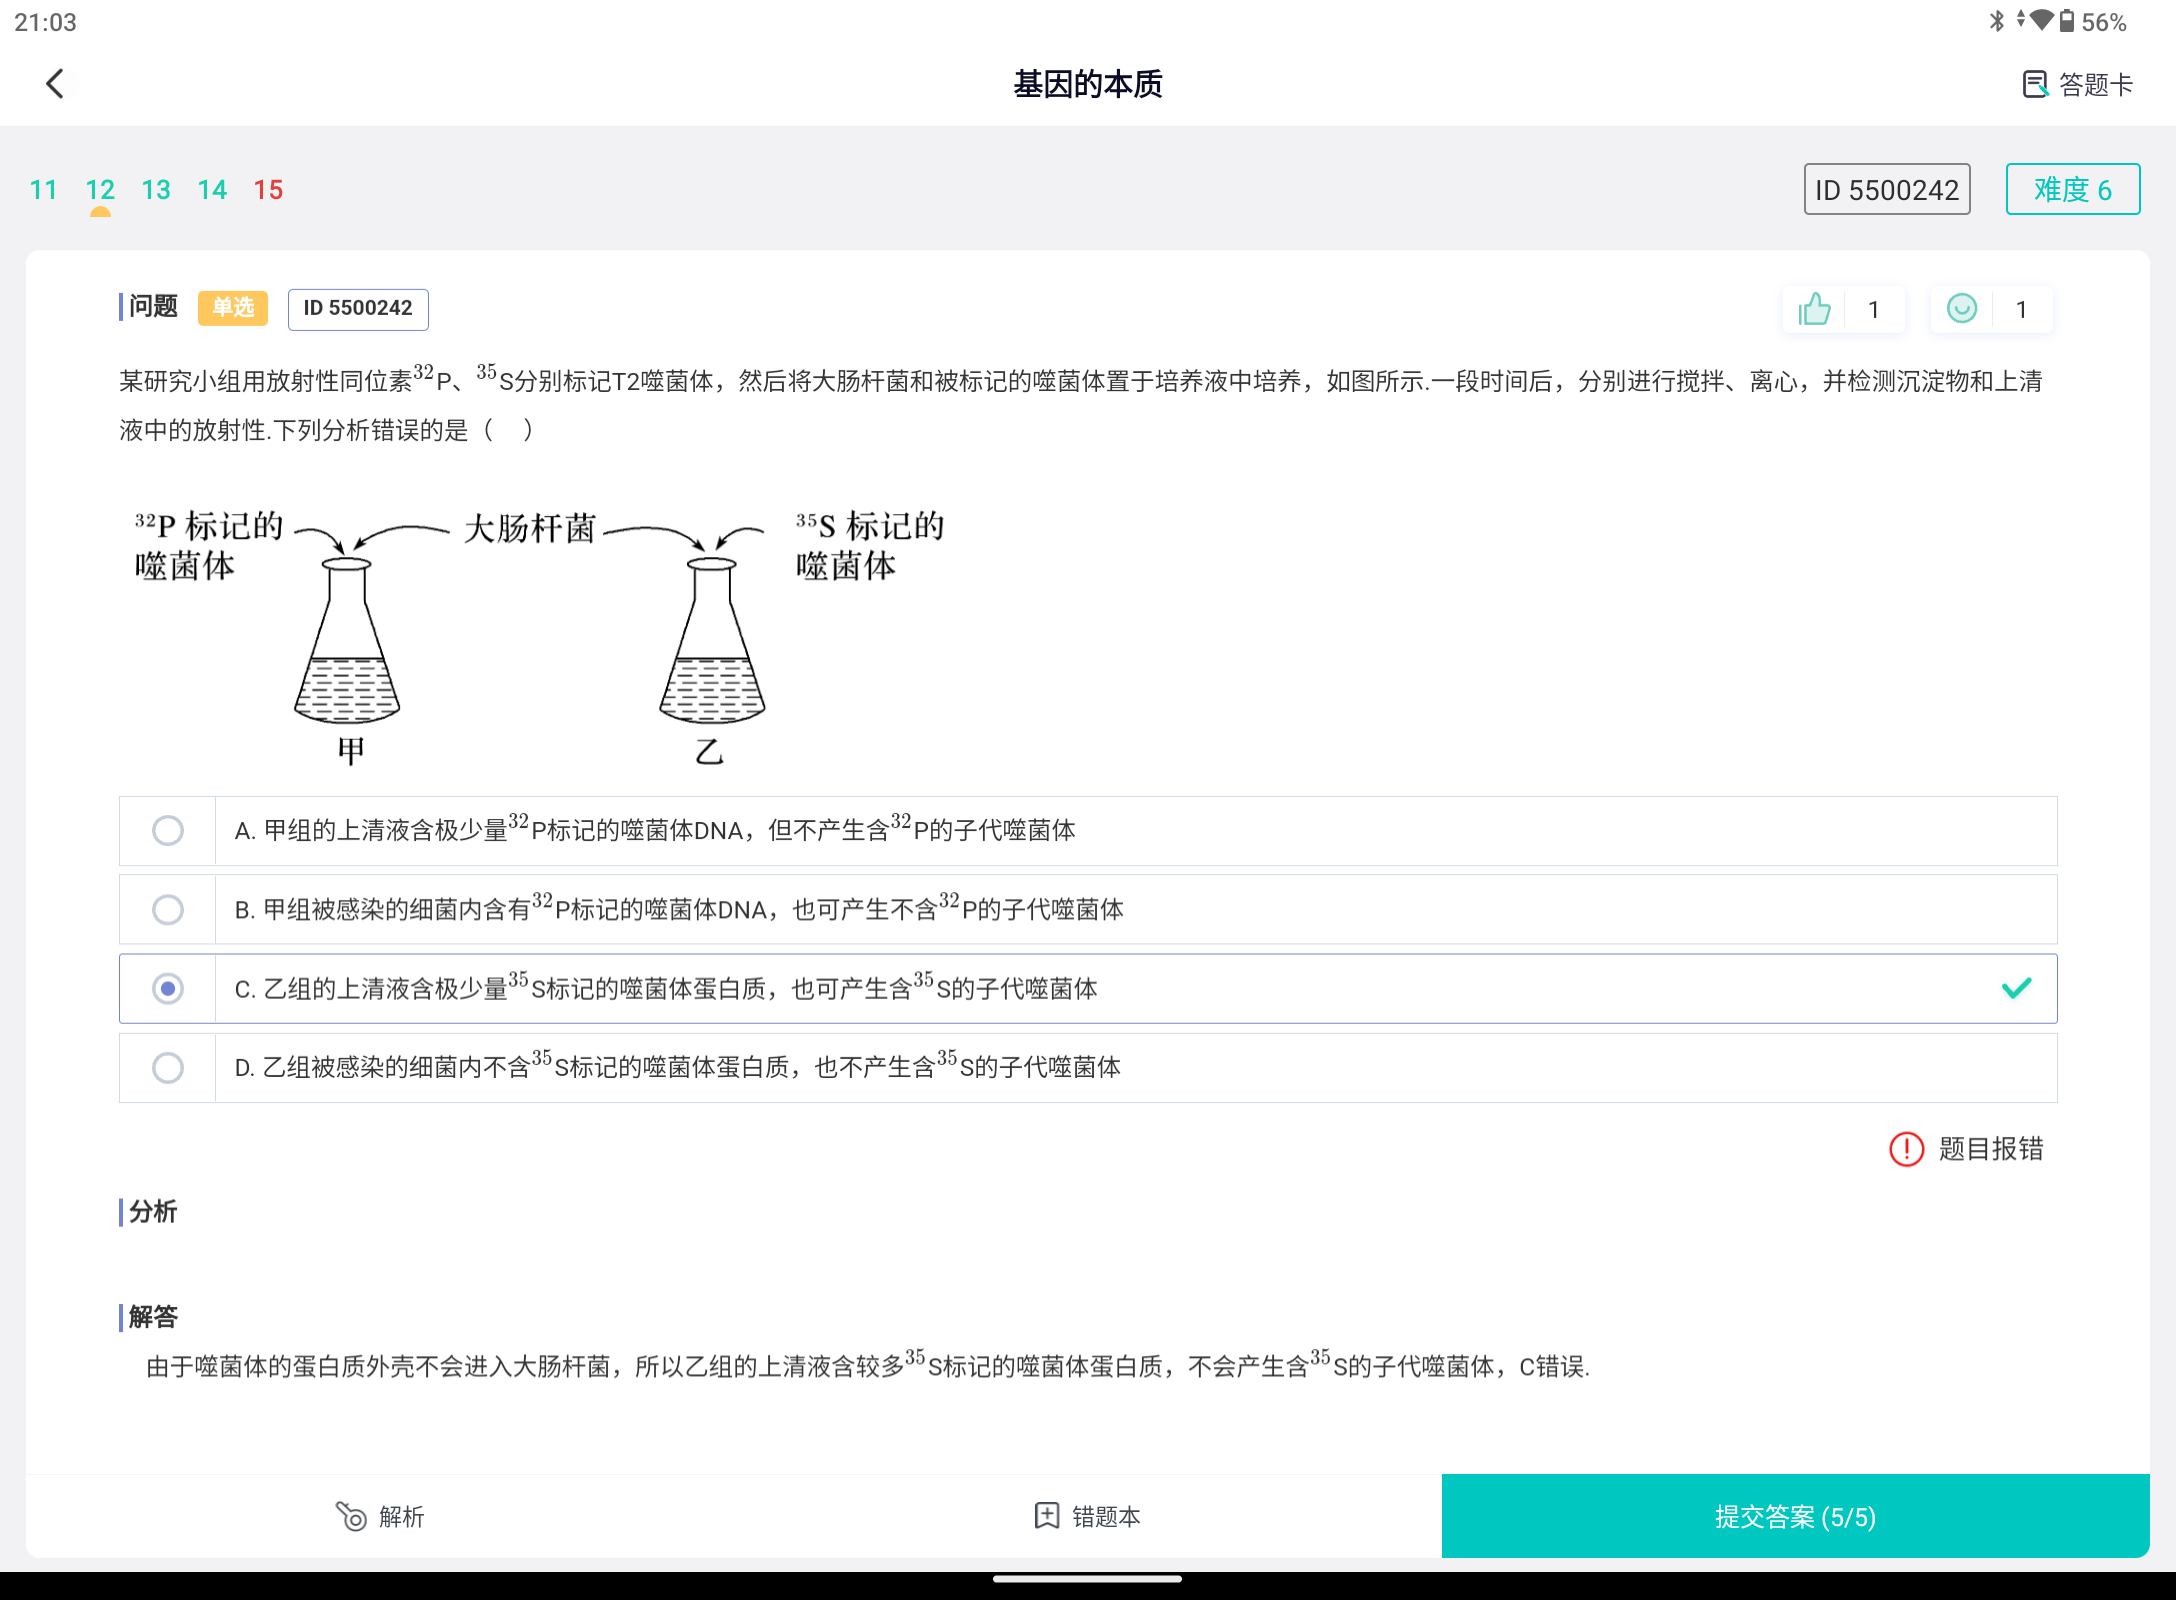This screenshot has width=2176, height=1600.
Task: Click the battery 56% status indicator
Action: 2093,22
